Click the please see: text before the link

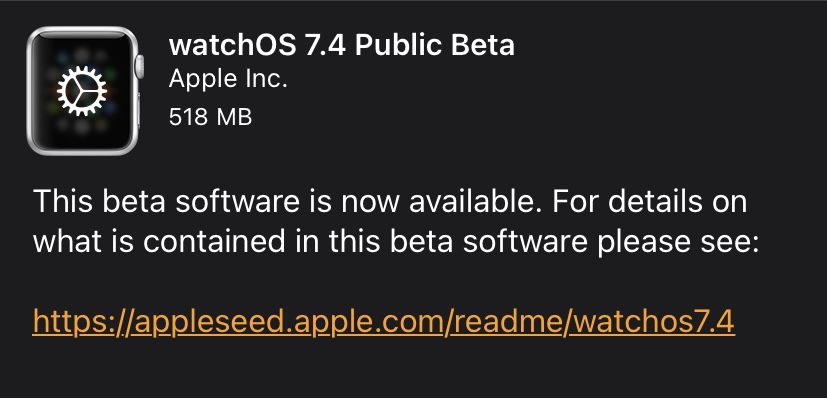[678, 243]
